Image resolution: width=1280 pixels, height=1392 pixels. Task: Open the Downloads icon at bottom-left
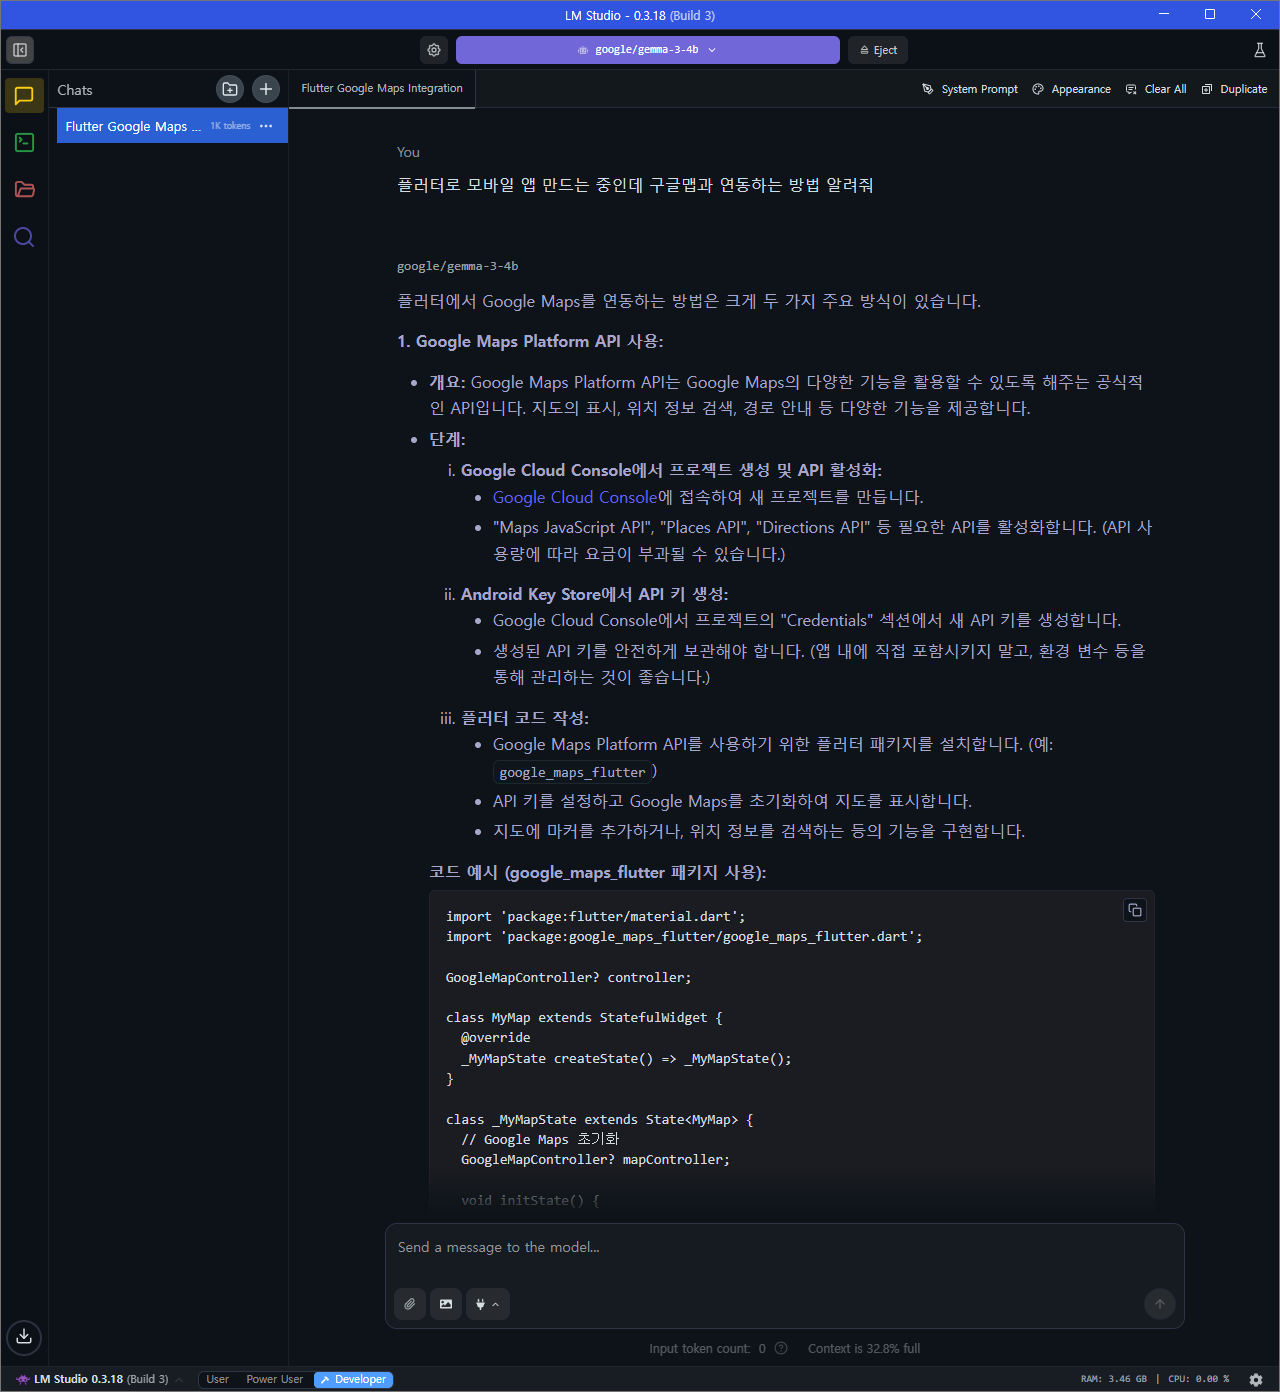pyautogui.click(x=24, y=1337)
